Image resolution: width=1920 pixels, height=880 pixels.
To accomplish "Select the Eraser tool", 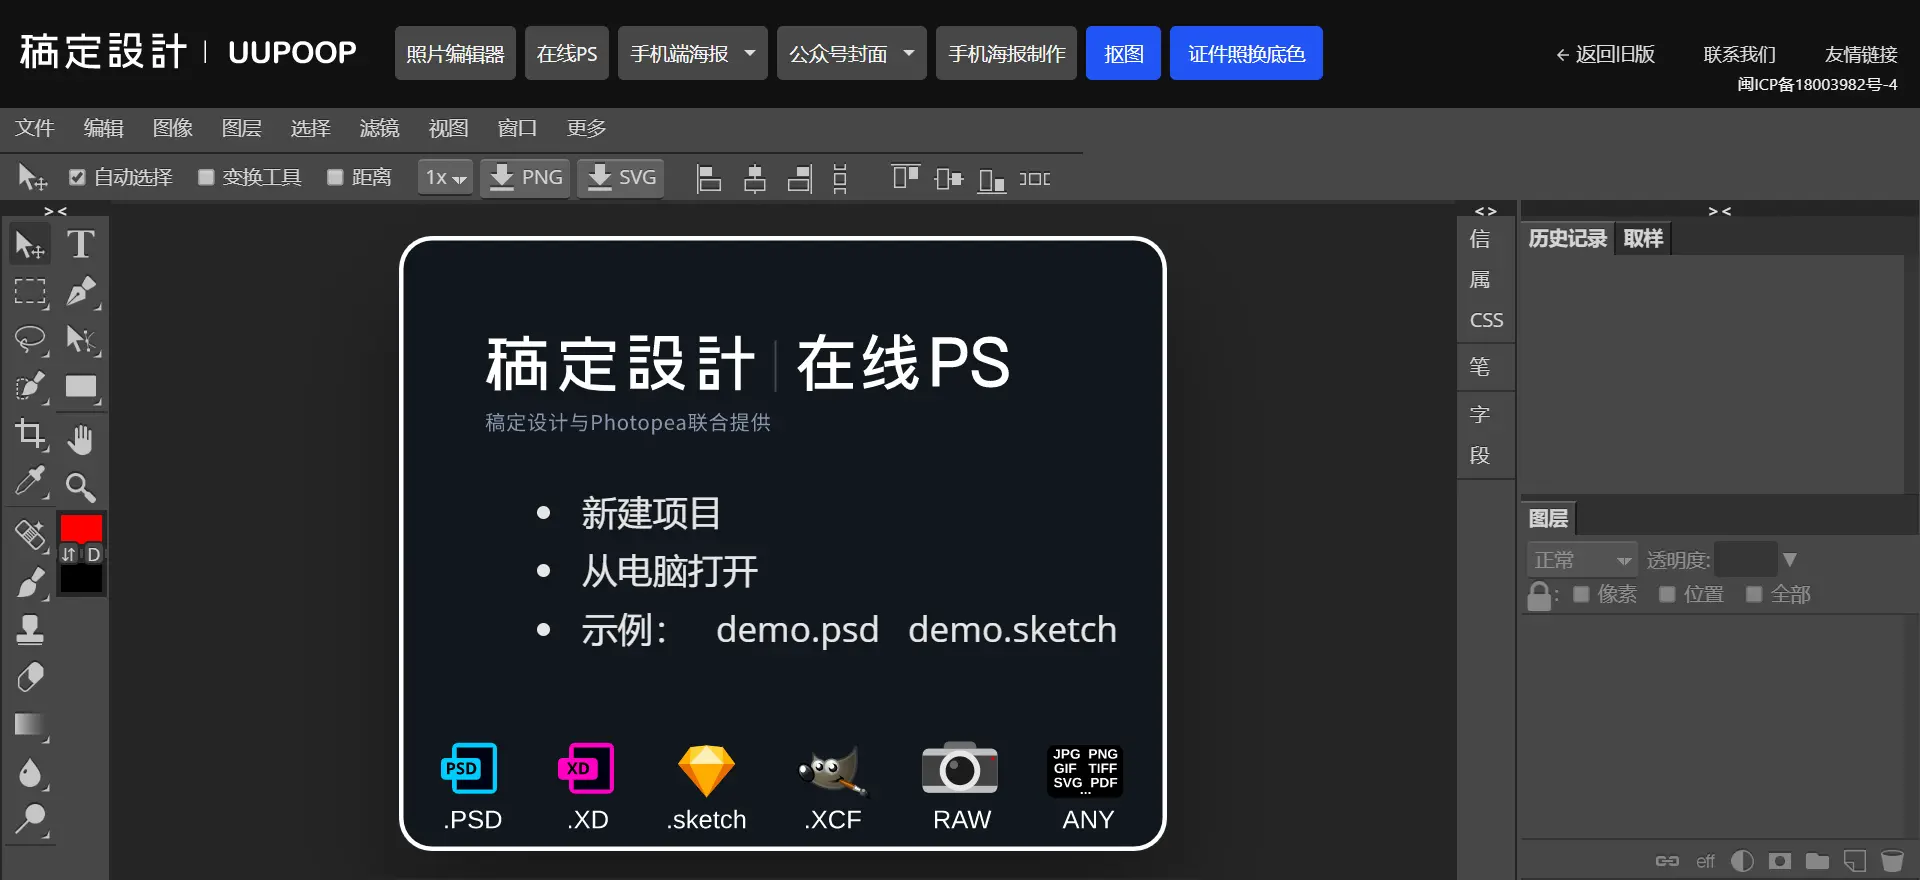I will pos(30,678).
